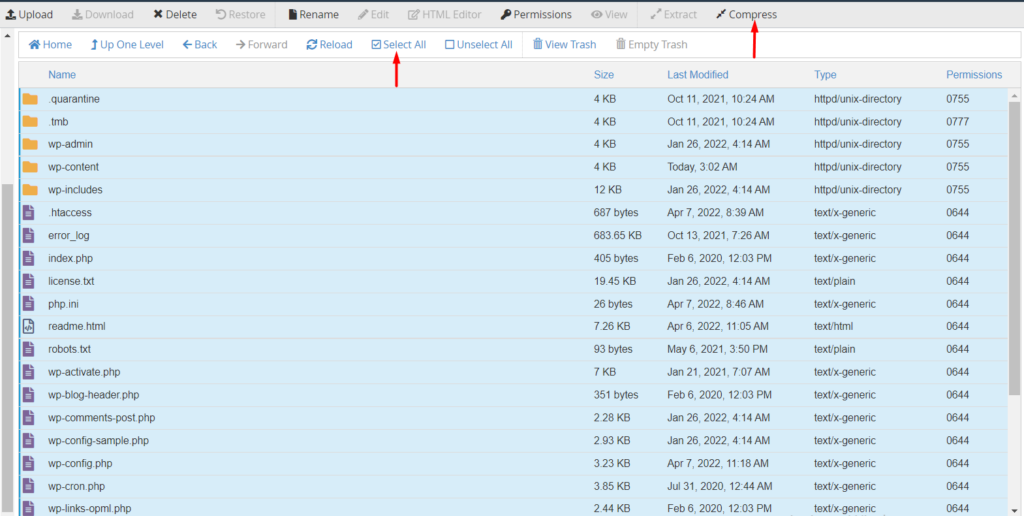Click 'Today, 3:02 AM' modified date

point(702,167)
